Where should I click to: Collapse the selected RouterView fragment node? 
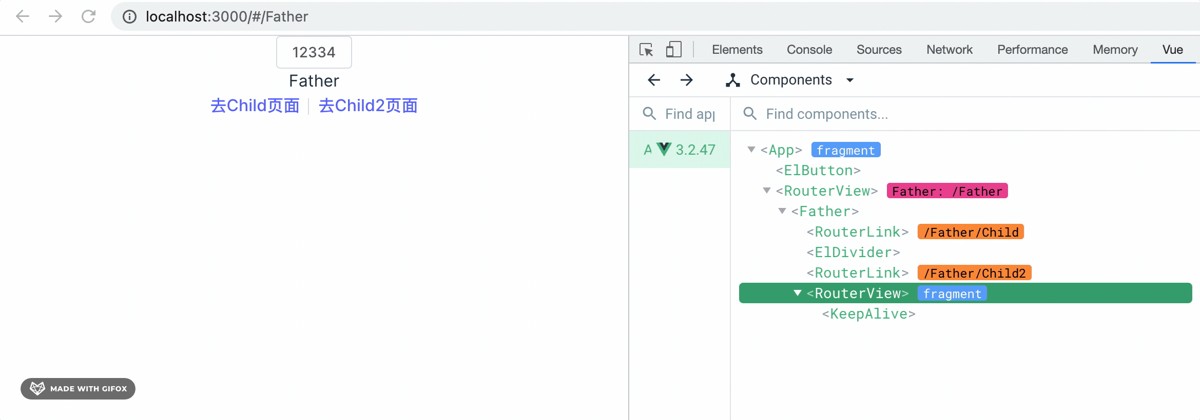tap(798, 293)
